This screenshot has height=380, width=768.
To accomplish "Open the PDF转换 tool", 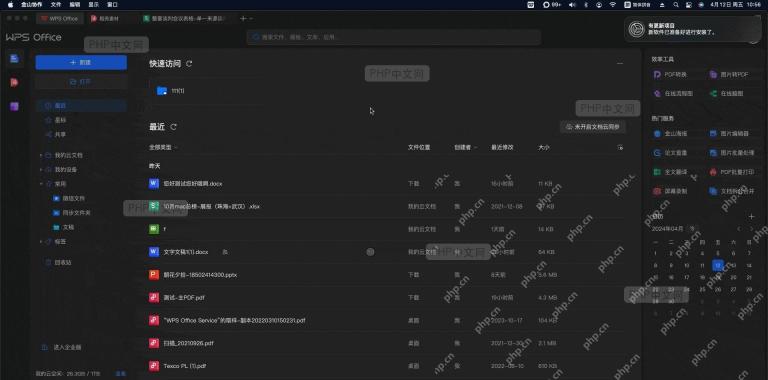I will (671, 74).
